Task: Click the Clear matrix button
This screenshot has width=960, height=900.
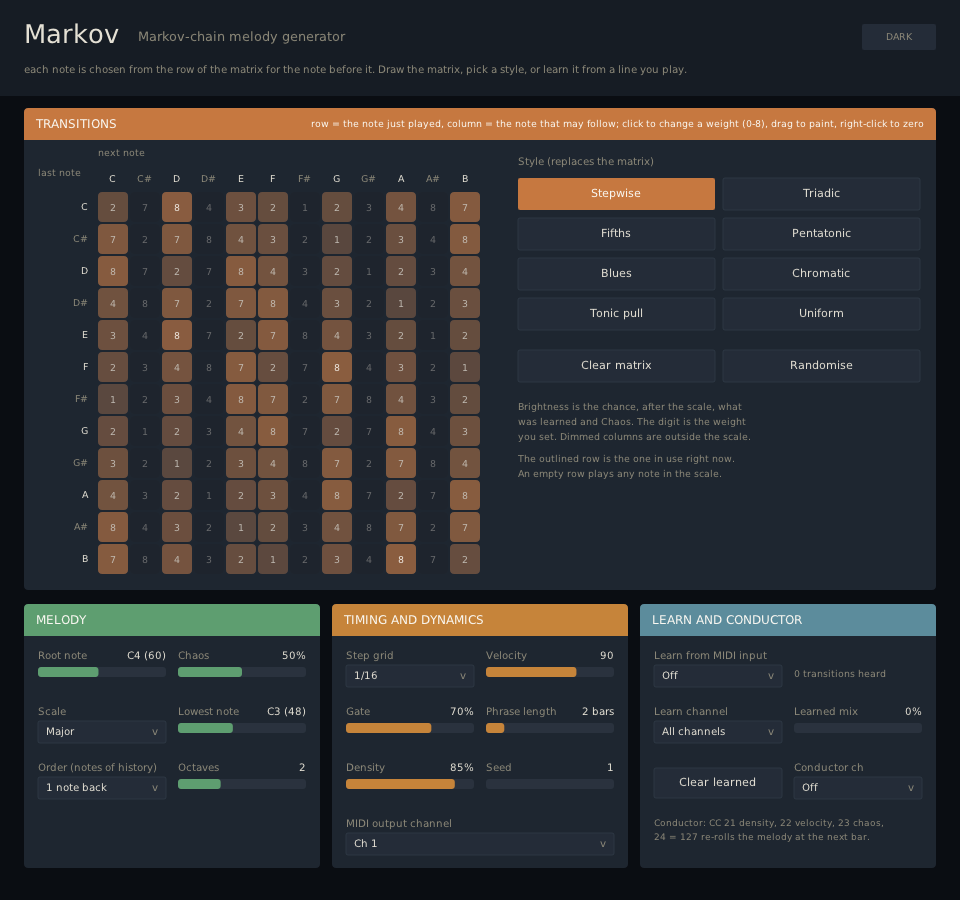Action: tap(616, 366)
